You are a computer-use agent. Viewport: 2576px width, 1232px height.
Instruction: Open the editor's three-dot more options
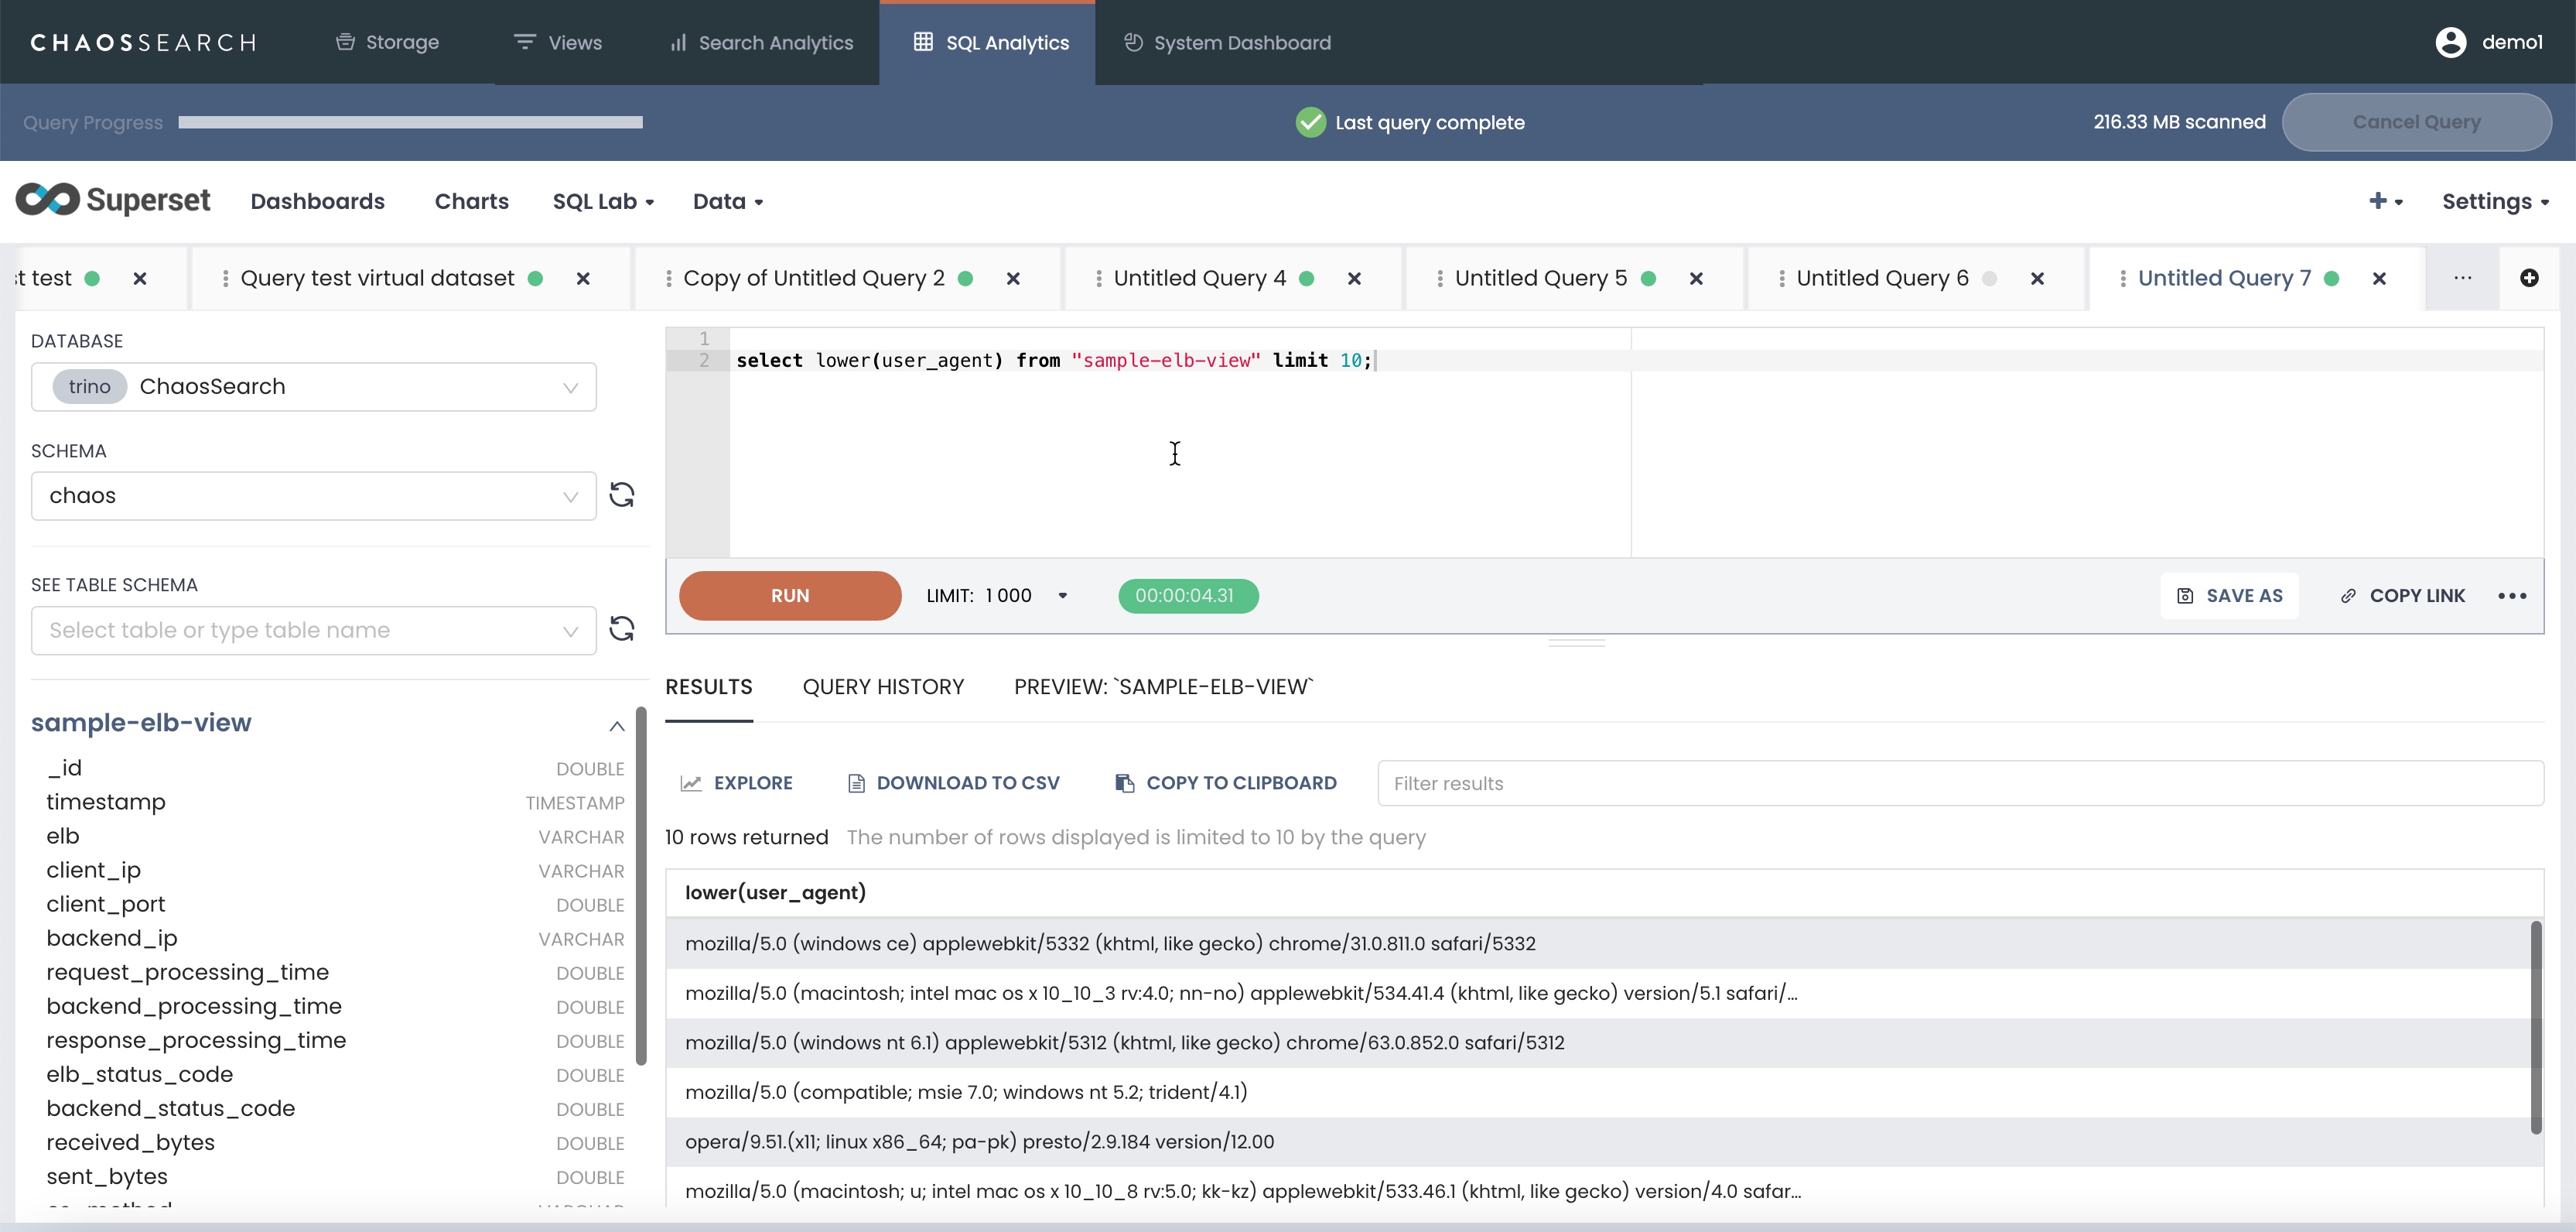[x=2512, y=596]
